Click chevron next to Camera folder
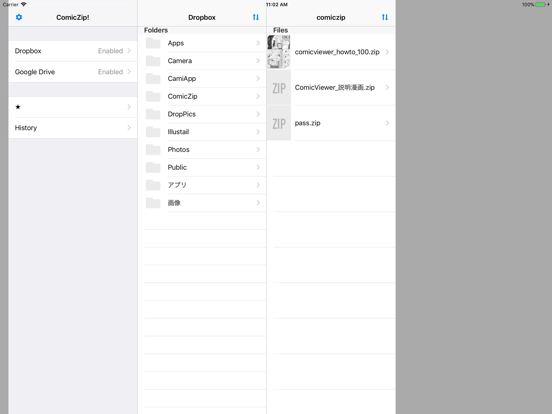 click(x=258, y=61)
